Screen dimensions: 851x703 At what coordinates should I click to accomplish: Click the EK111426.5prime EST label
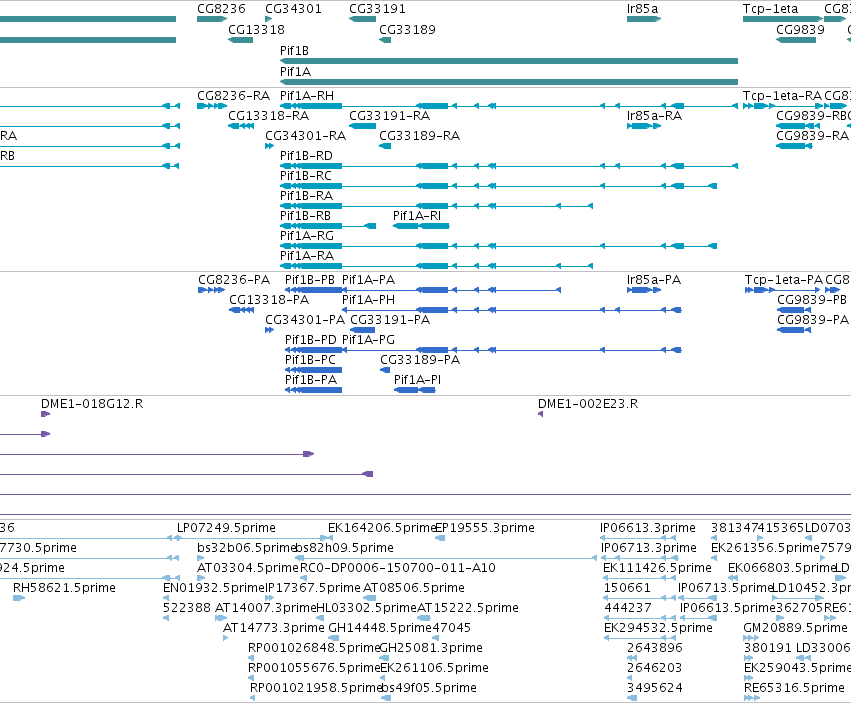coord(657,568)
